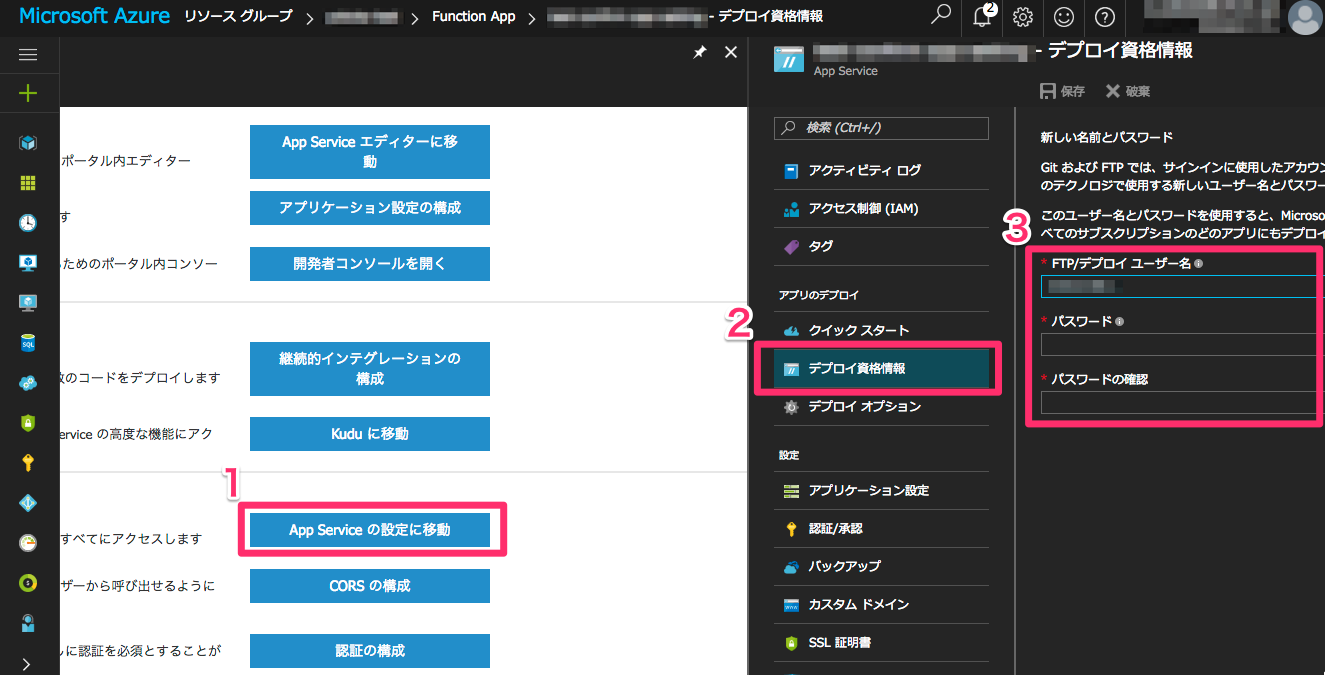Open All resources via the grid sidebar icon
This screenshot has height=675, width=1325.
pyautogui.click(x=27, y=183)
